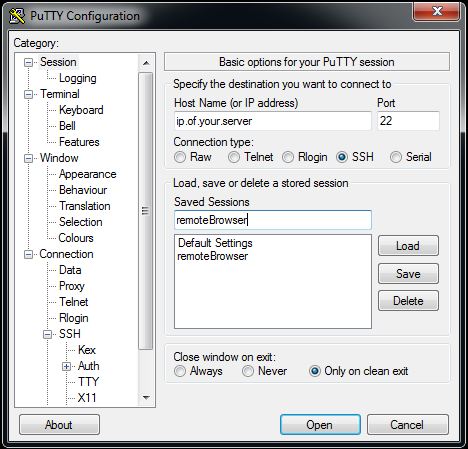Viewport: 468px width, 449px height.
Task: Collapse the Terminal category node
Action: pos(29,95)
